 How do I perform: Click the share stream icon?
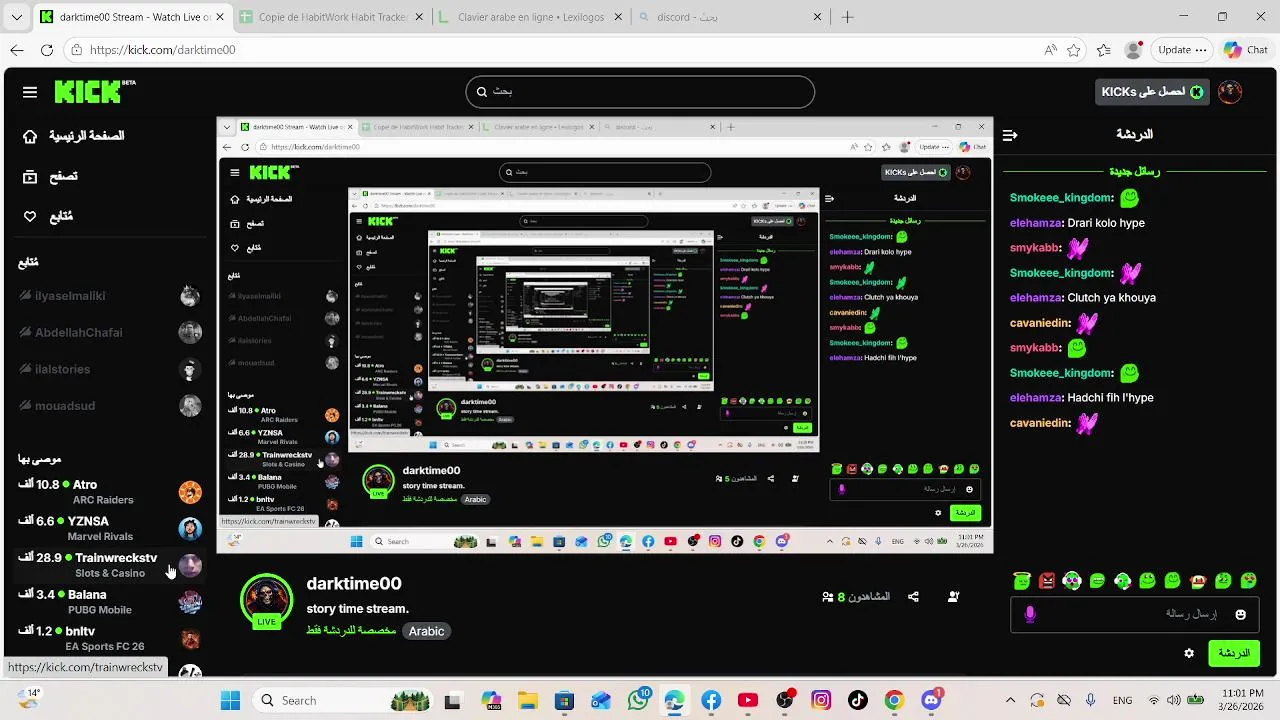click(913, 597)
